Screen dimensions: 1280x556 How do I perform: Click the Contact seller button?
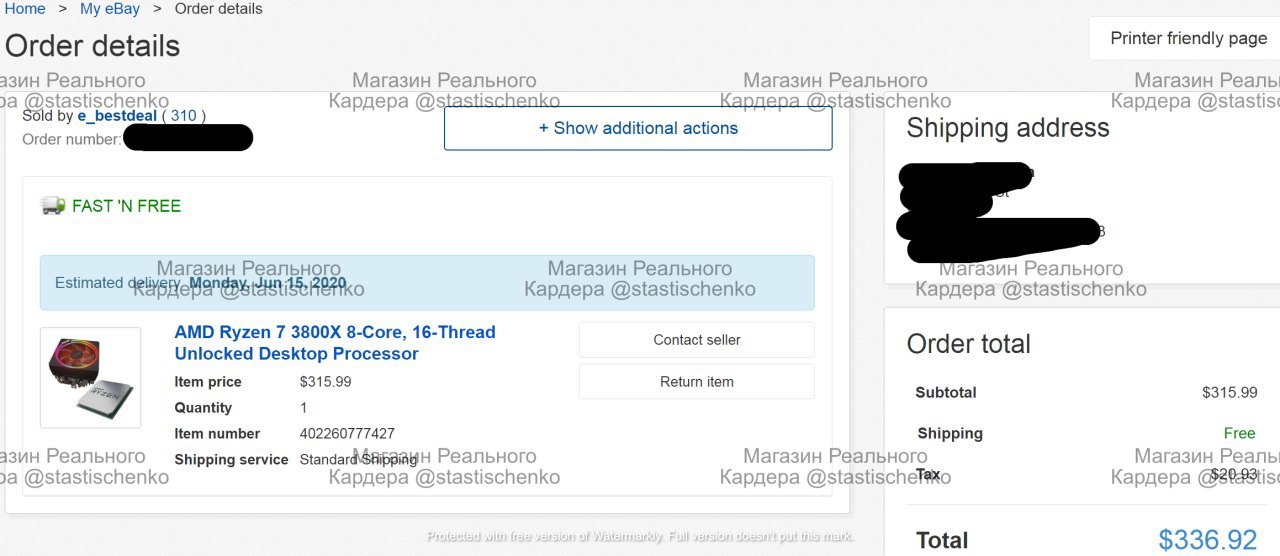click(x=697, y=340)
